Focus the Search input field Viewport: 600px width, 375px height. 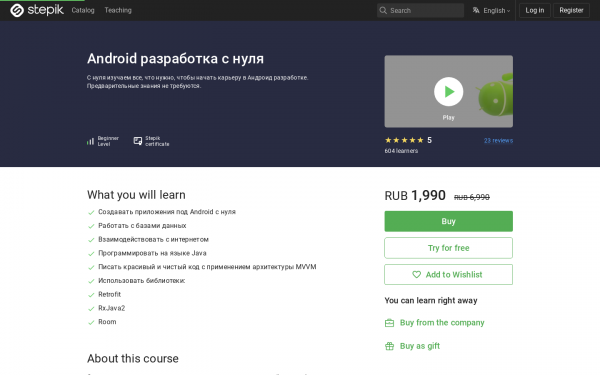(x=420, y=10)
